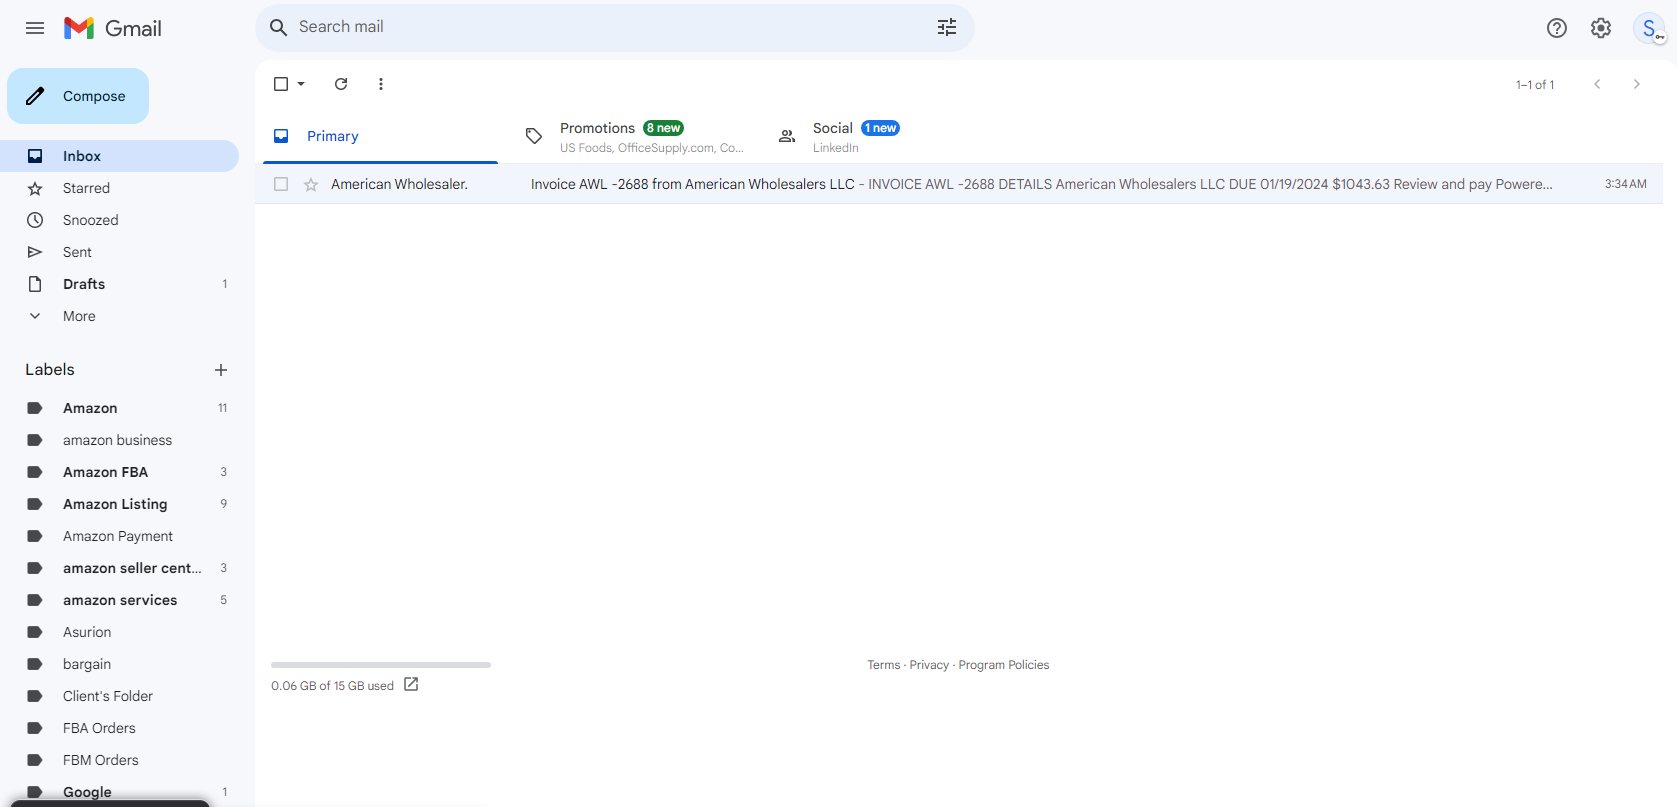Click the Sent arrow icon
1677x807 pixels.
click(35, 252)
